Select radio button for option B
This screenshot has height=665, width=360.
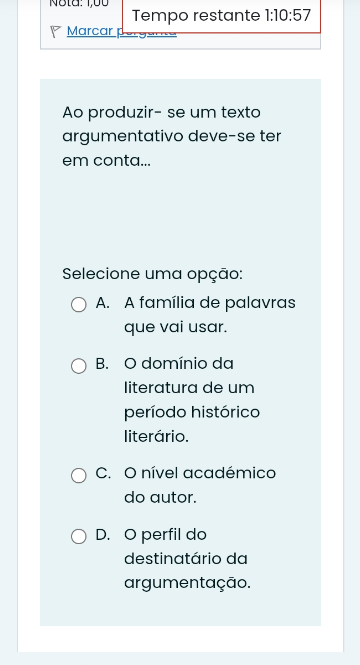tap(78, 366)
